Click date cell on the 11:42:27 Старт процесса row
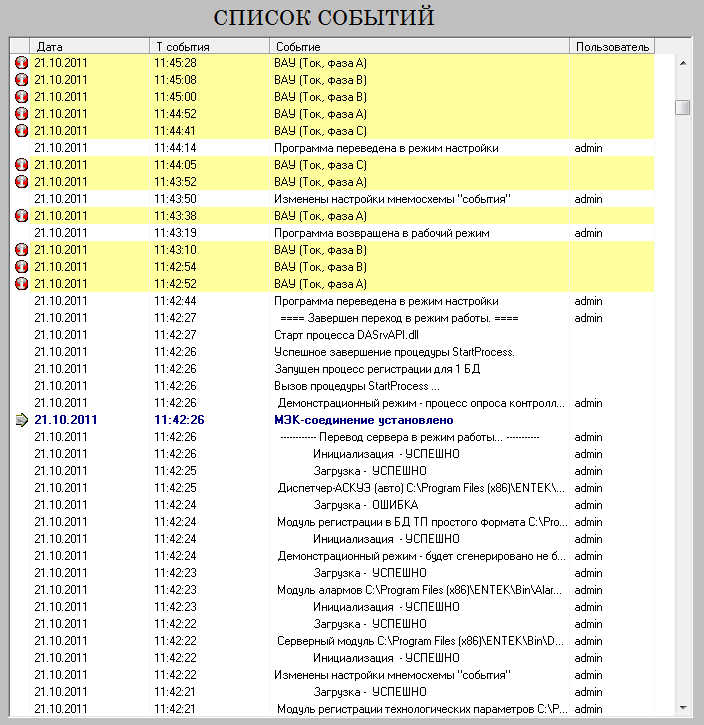The image size is (704, 725). [x=61, y=335]
